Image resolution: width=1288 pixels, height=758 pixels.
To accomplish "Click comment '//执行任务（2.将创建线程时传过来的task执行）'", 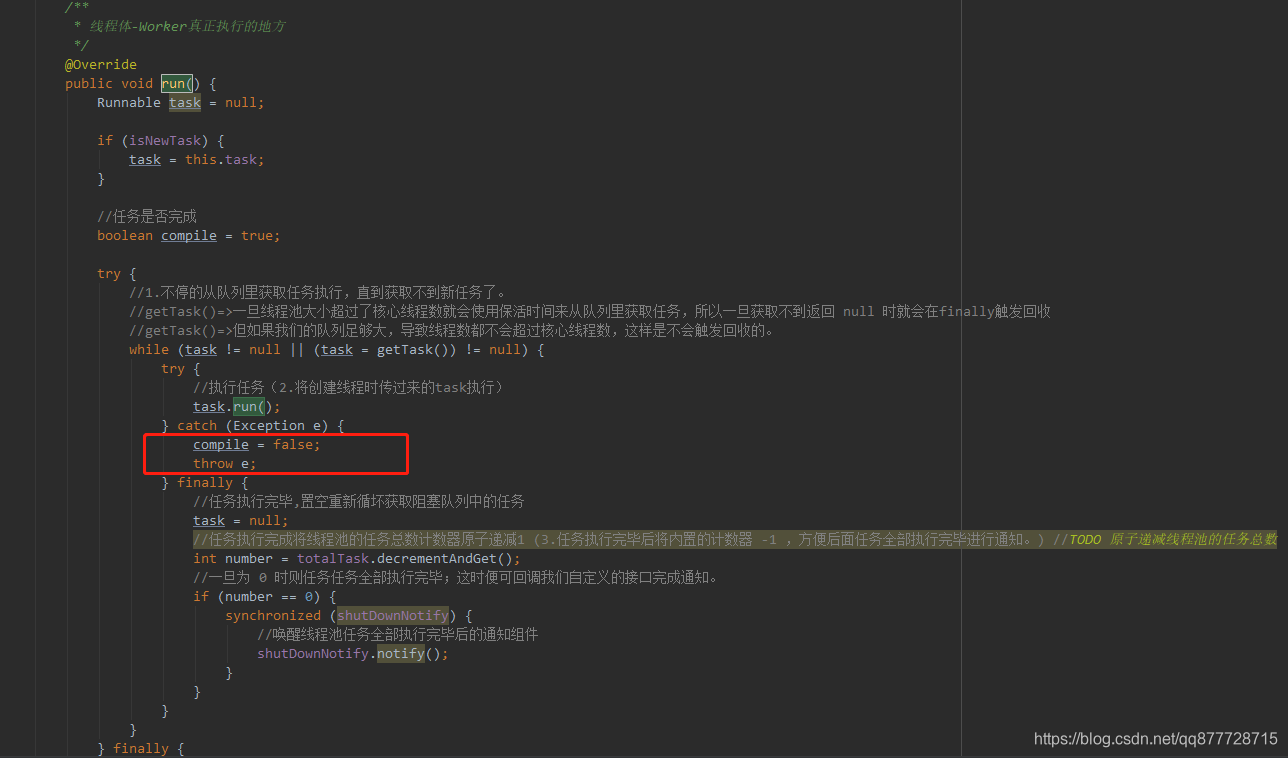I will (x=348, y=387).
